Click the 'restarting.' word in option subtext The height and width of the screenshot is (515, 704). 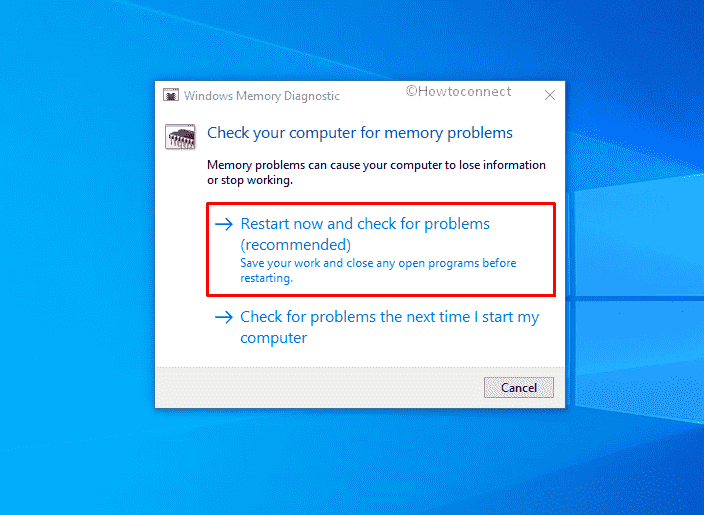coord(266,278)
